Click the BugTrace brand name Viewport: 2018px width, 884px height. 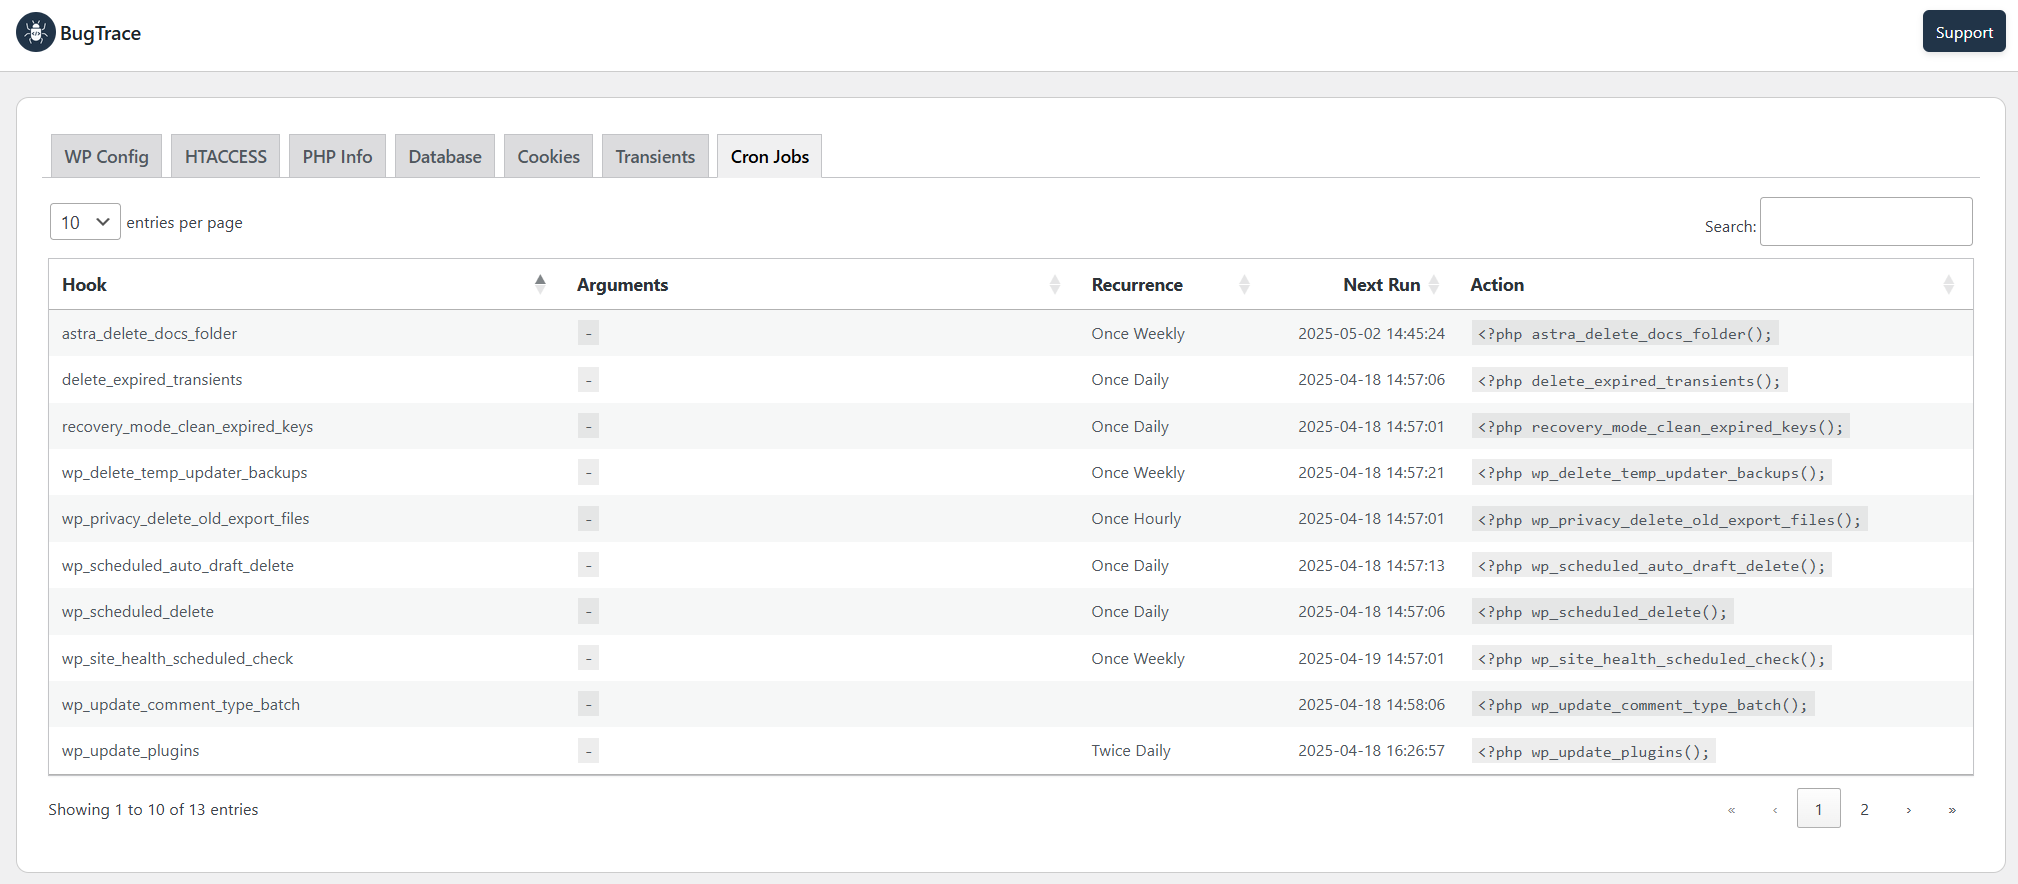click(100, 33)
